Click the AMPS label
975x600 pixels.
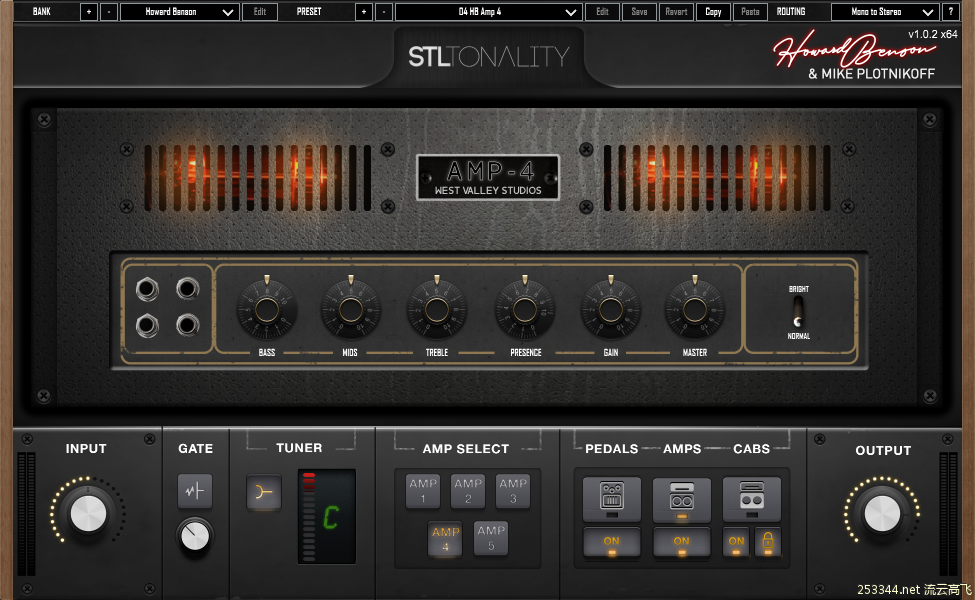pyautogui.click(x=682, y=449)
